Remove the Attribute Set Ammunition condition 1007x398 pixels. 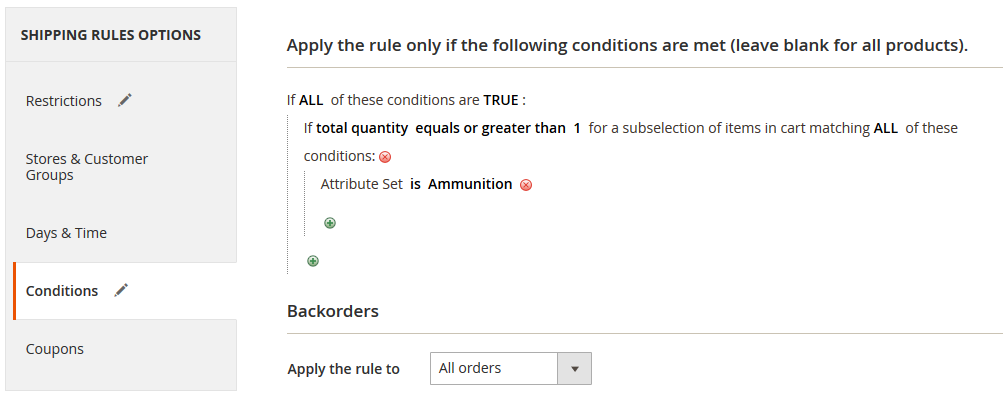[525, 186]
